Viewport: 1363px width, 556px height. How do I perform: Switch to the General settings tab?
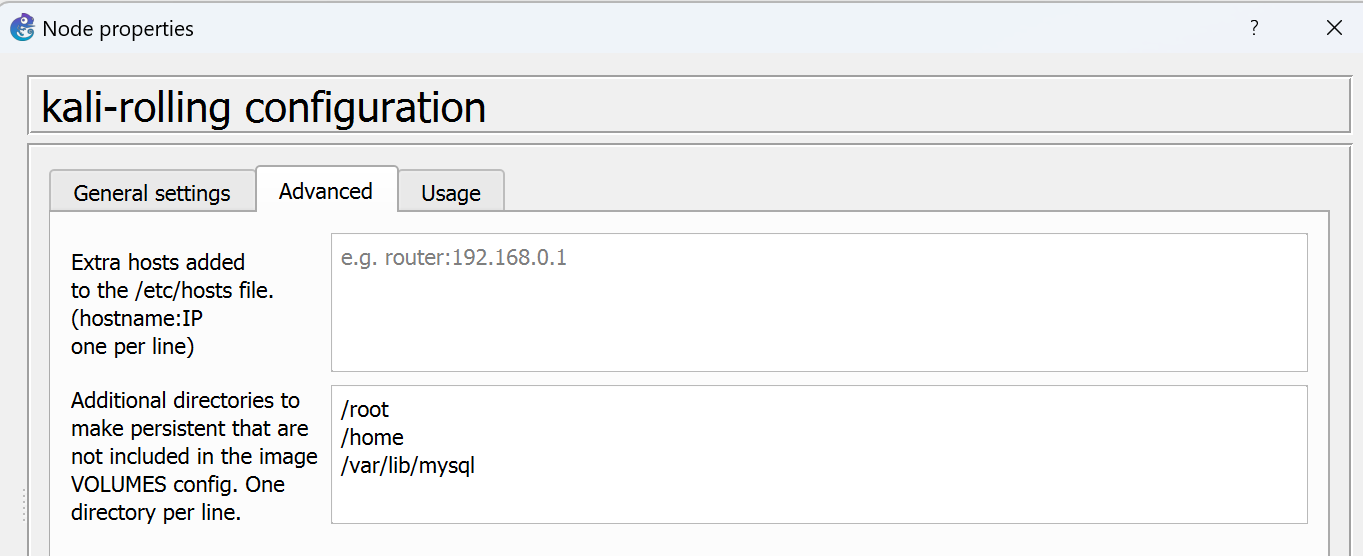tap(152, 193)
